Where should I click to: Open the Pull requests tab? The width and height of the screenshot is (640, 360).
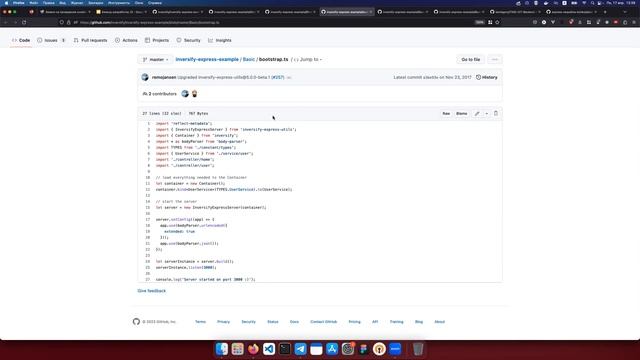click(90, 40)
